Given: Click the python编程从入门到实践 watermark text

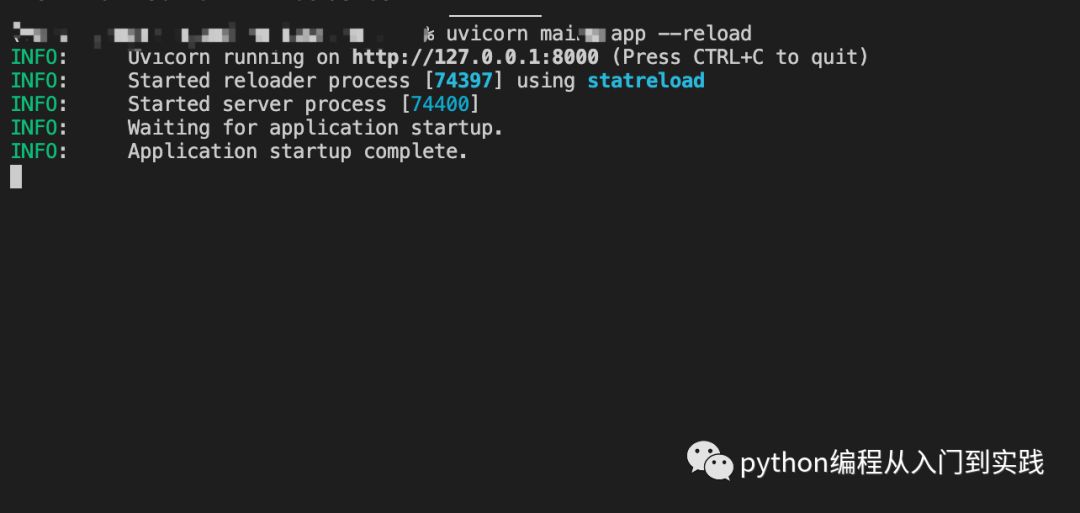Looking at the screenshot, I should pyautogui.click(x=891, y=463).
